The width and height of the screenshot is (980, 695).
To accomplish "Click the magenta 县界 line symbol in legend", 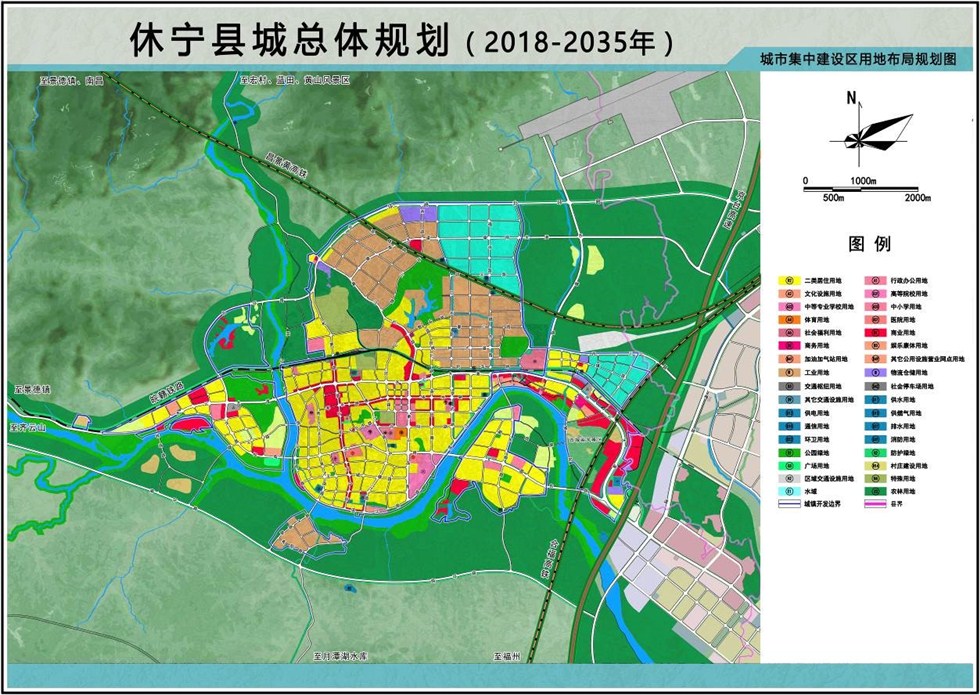I will pyautogui.click(x=874, y=505).
